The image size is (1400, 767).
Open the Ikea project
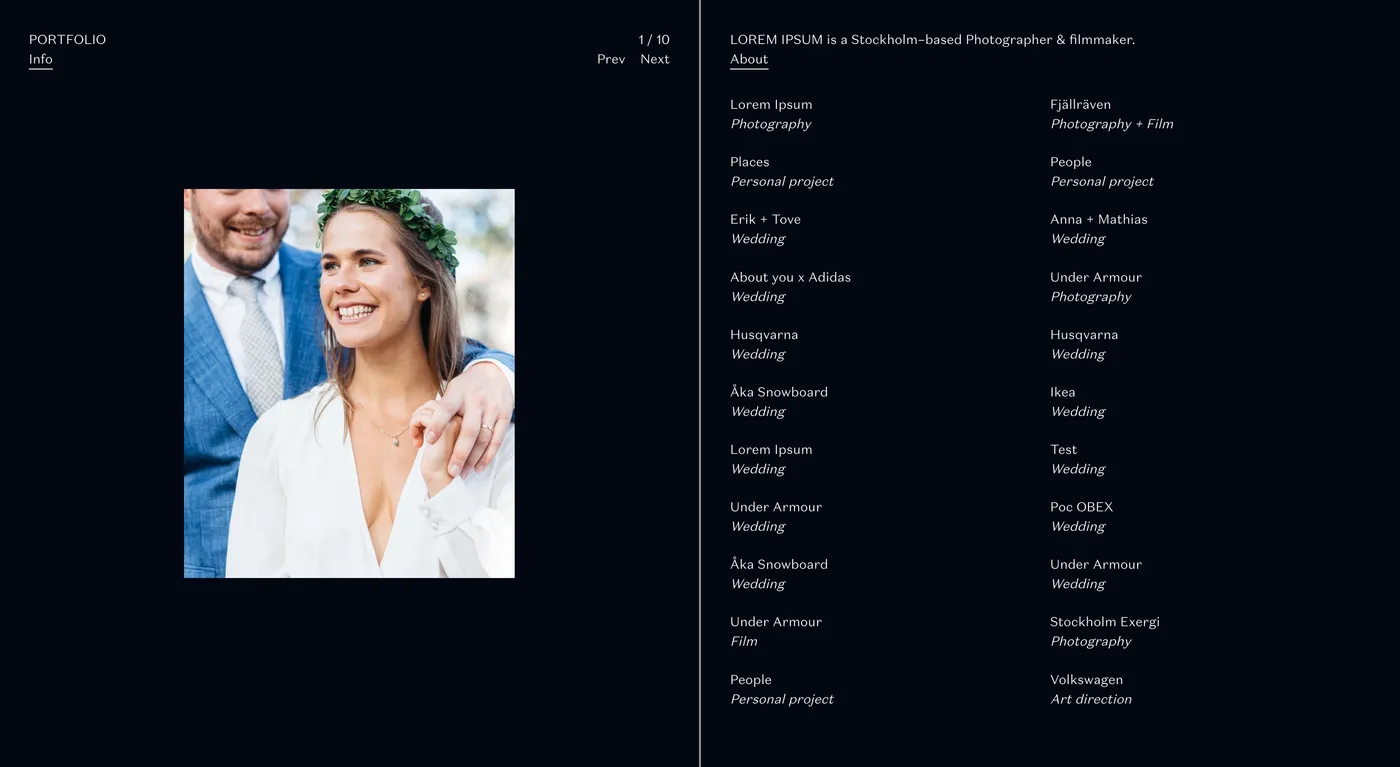point(1077,402)
